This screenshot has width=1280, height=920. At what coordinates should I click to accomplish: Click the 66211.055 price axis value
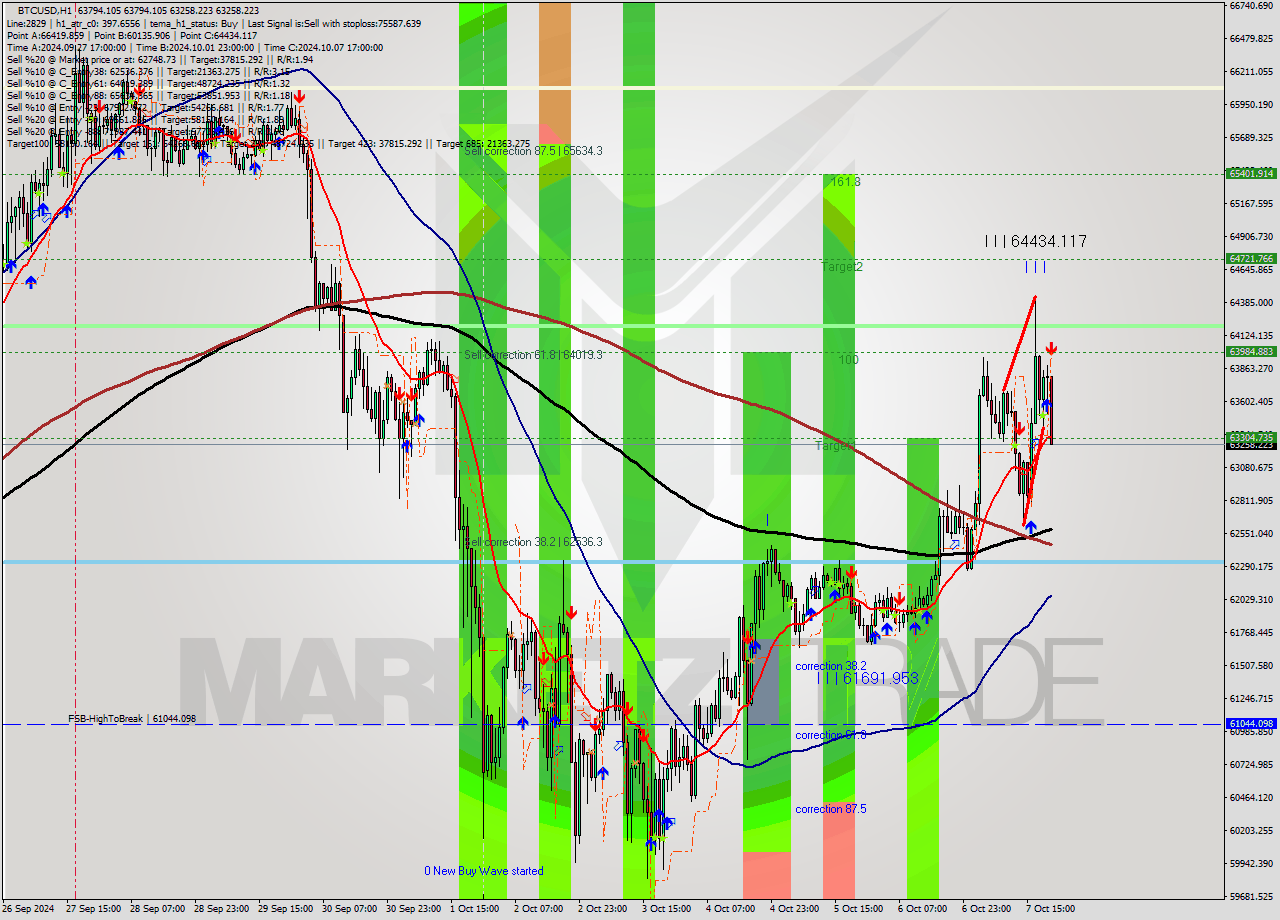pos(1250,72)
